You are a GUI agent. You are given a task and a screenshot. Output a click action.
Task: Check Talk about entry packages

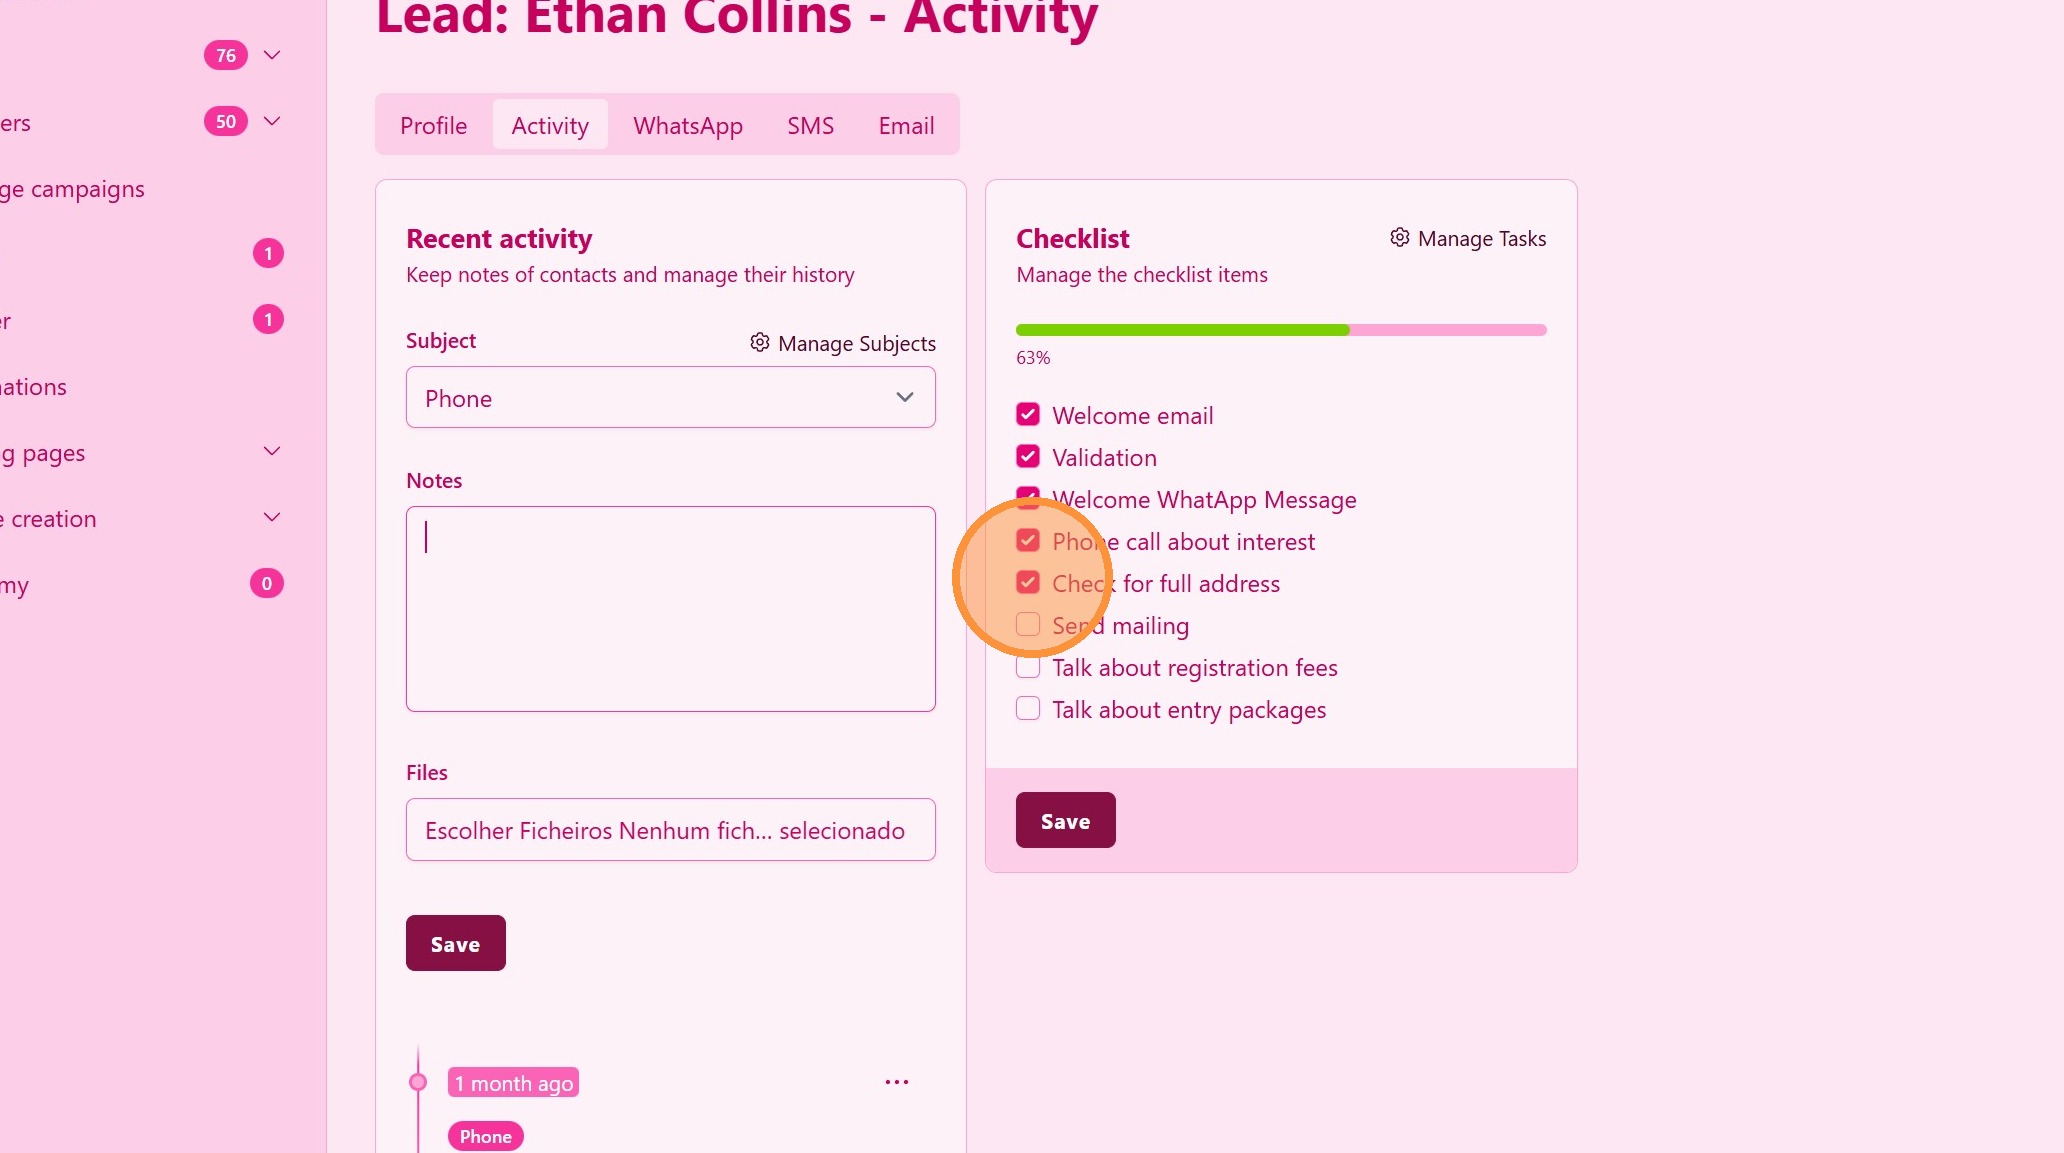[1028, 709]
